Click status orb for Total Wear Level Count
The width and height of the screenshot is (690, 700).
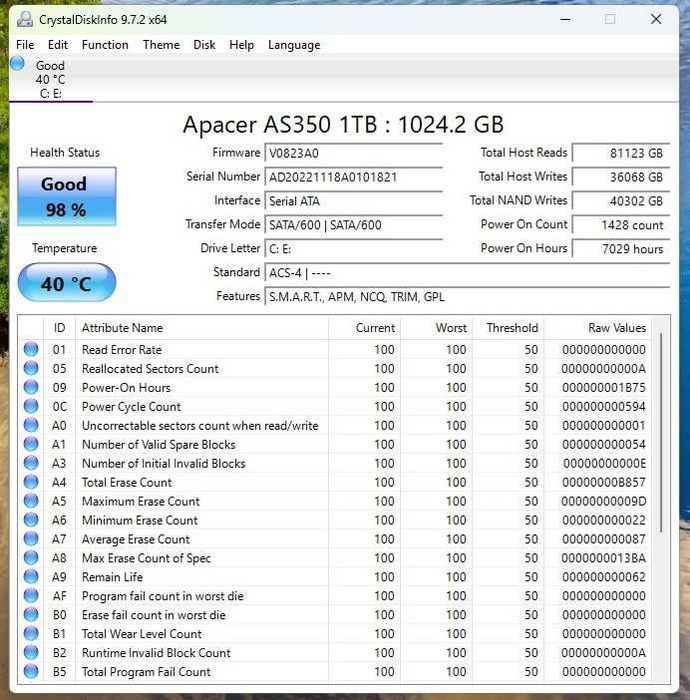[31, 633]
